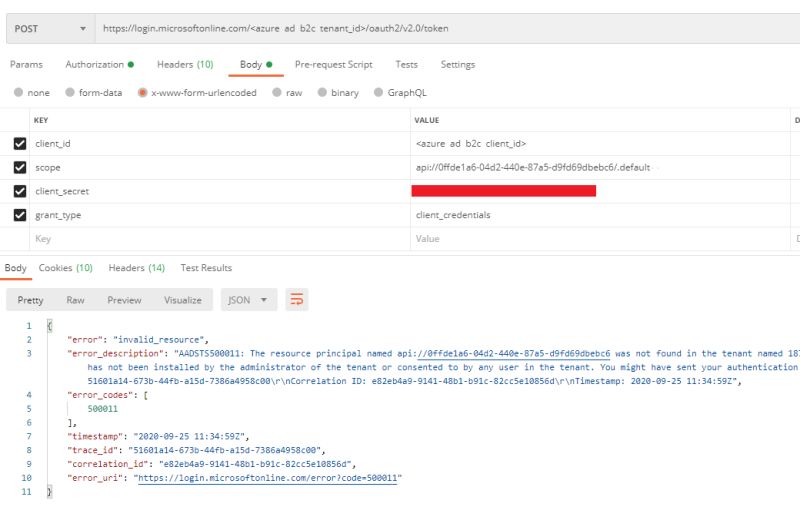The width and height of the screenshot is (800, 530).
Task: Edit the request URL field
Action: [447, 29]
